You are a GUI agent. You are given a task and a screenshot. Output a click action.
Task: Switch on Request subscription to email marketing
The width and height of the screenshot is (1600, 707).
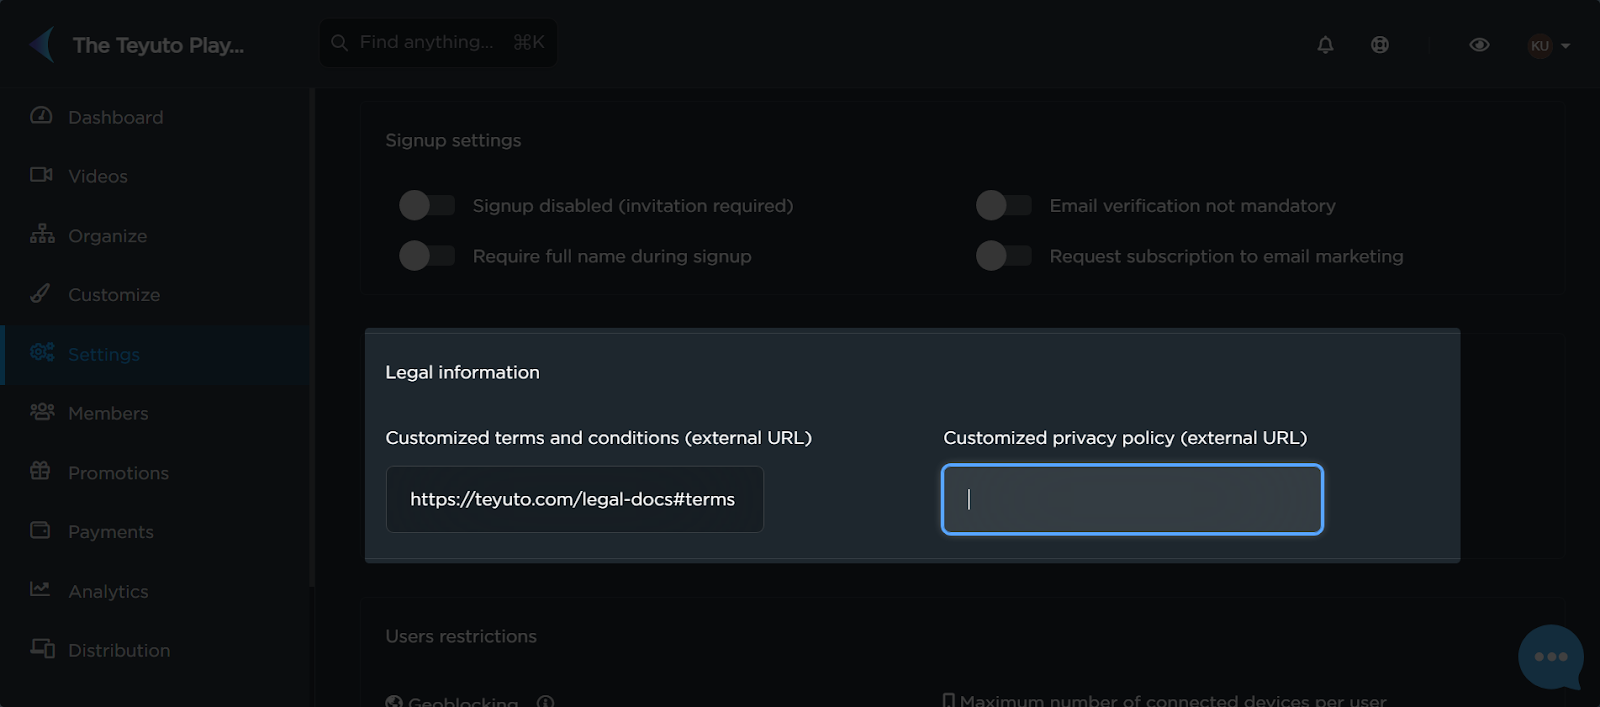pyautogui.click(x=1003, y=256)
